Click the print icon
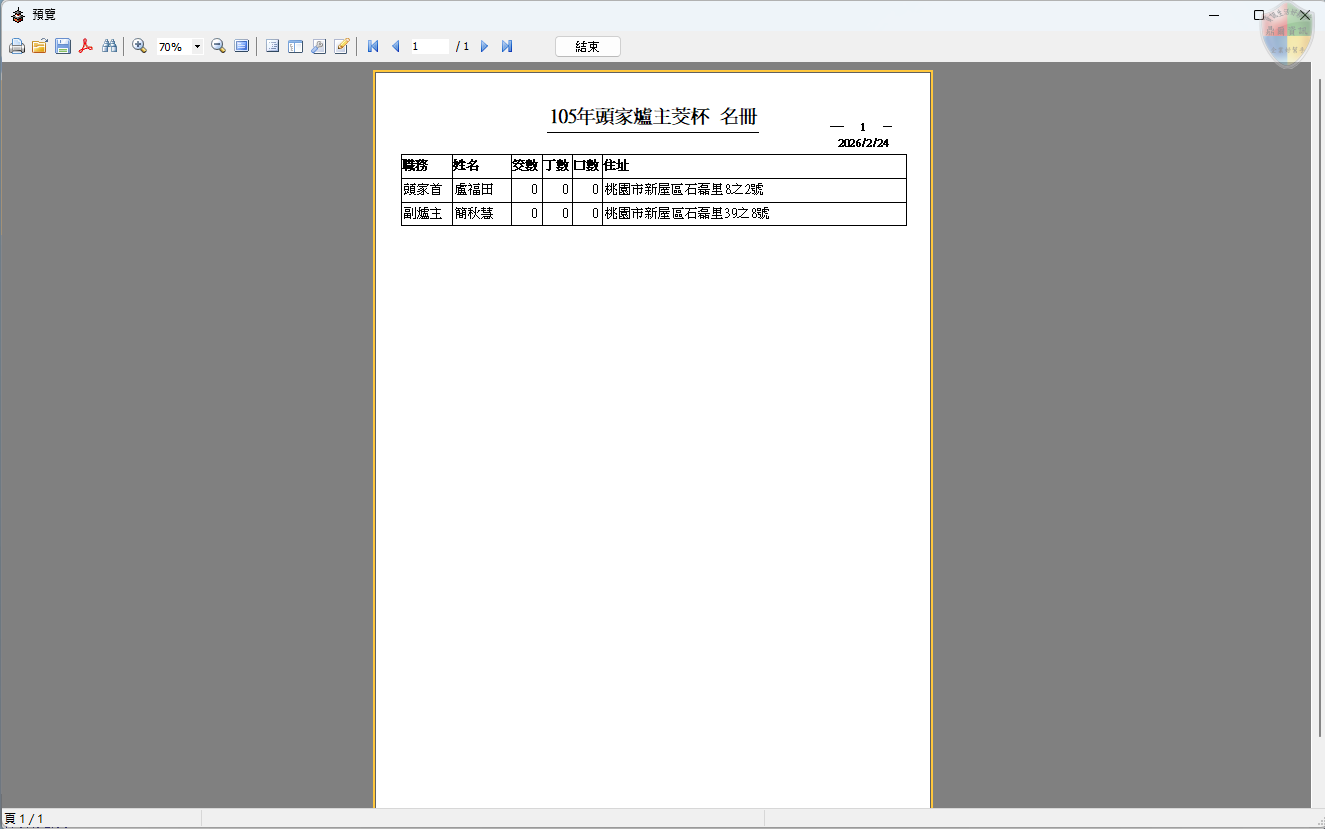Screen dimensions: 1325x829 (17, 46)
